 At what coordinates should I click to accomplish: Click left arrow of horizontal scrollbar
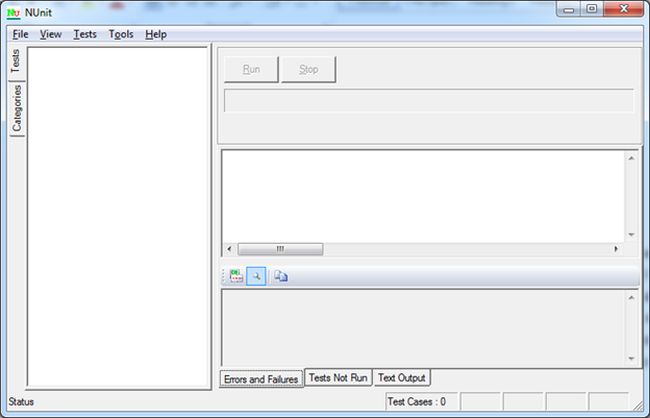pos(229,249)
